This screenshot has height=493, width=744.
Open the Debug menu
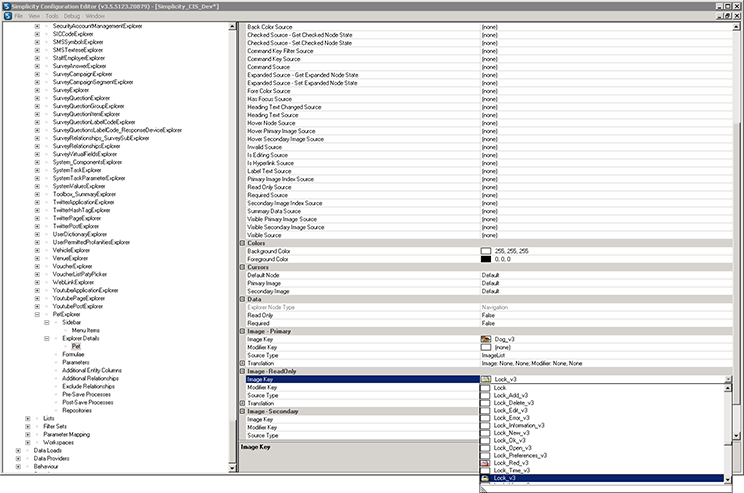72,17
